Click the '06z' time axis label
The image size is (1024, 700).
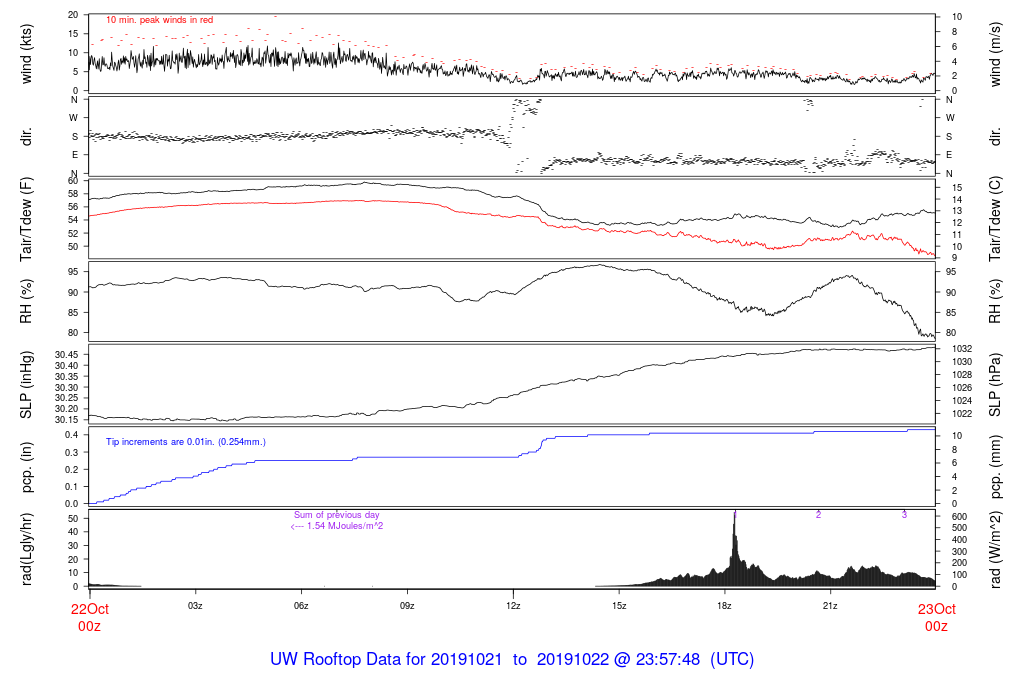click(x=301, y=606)
